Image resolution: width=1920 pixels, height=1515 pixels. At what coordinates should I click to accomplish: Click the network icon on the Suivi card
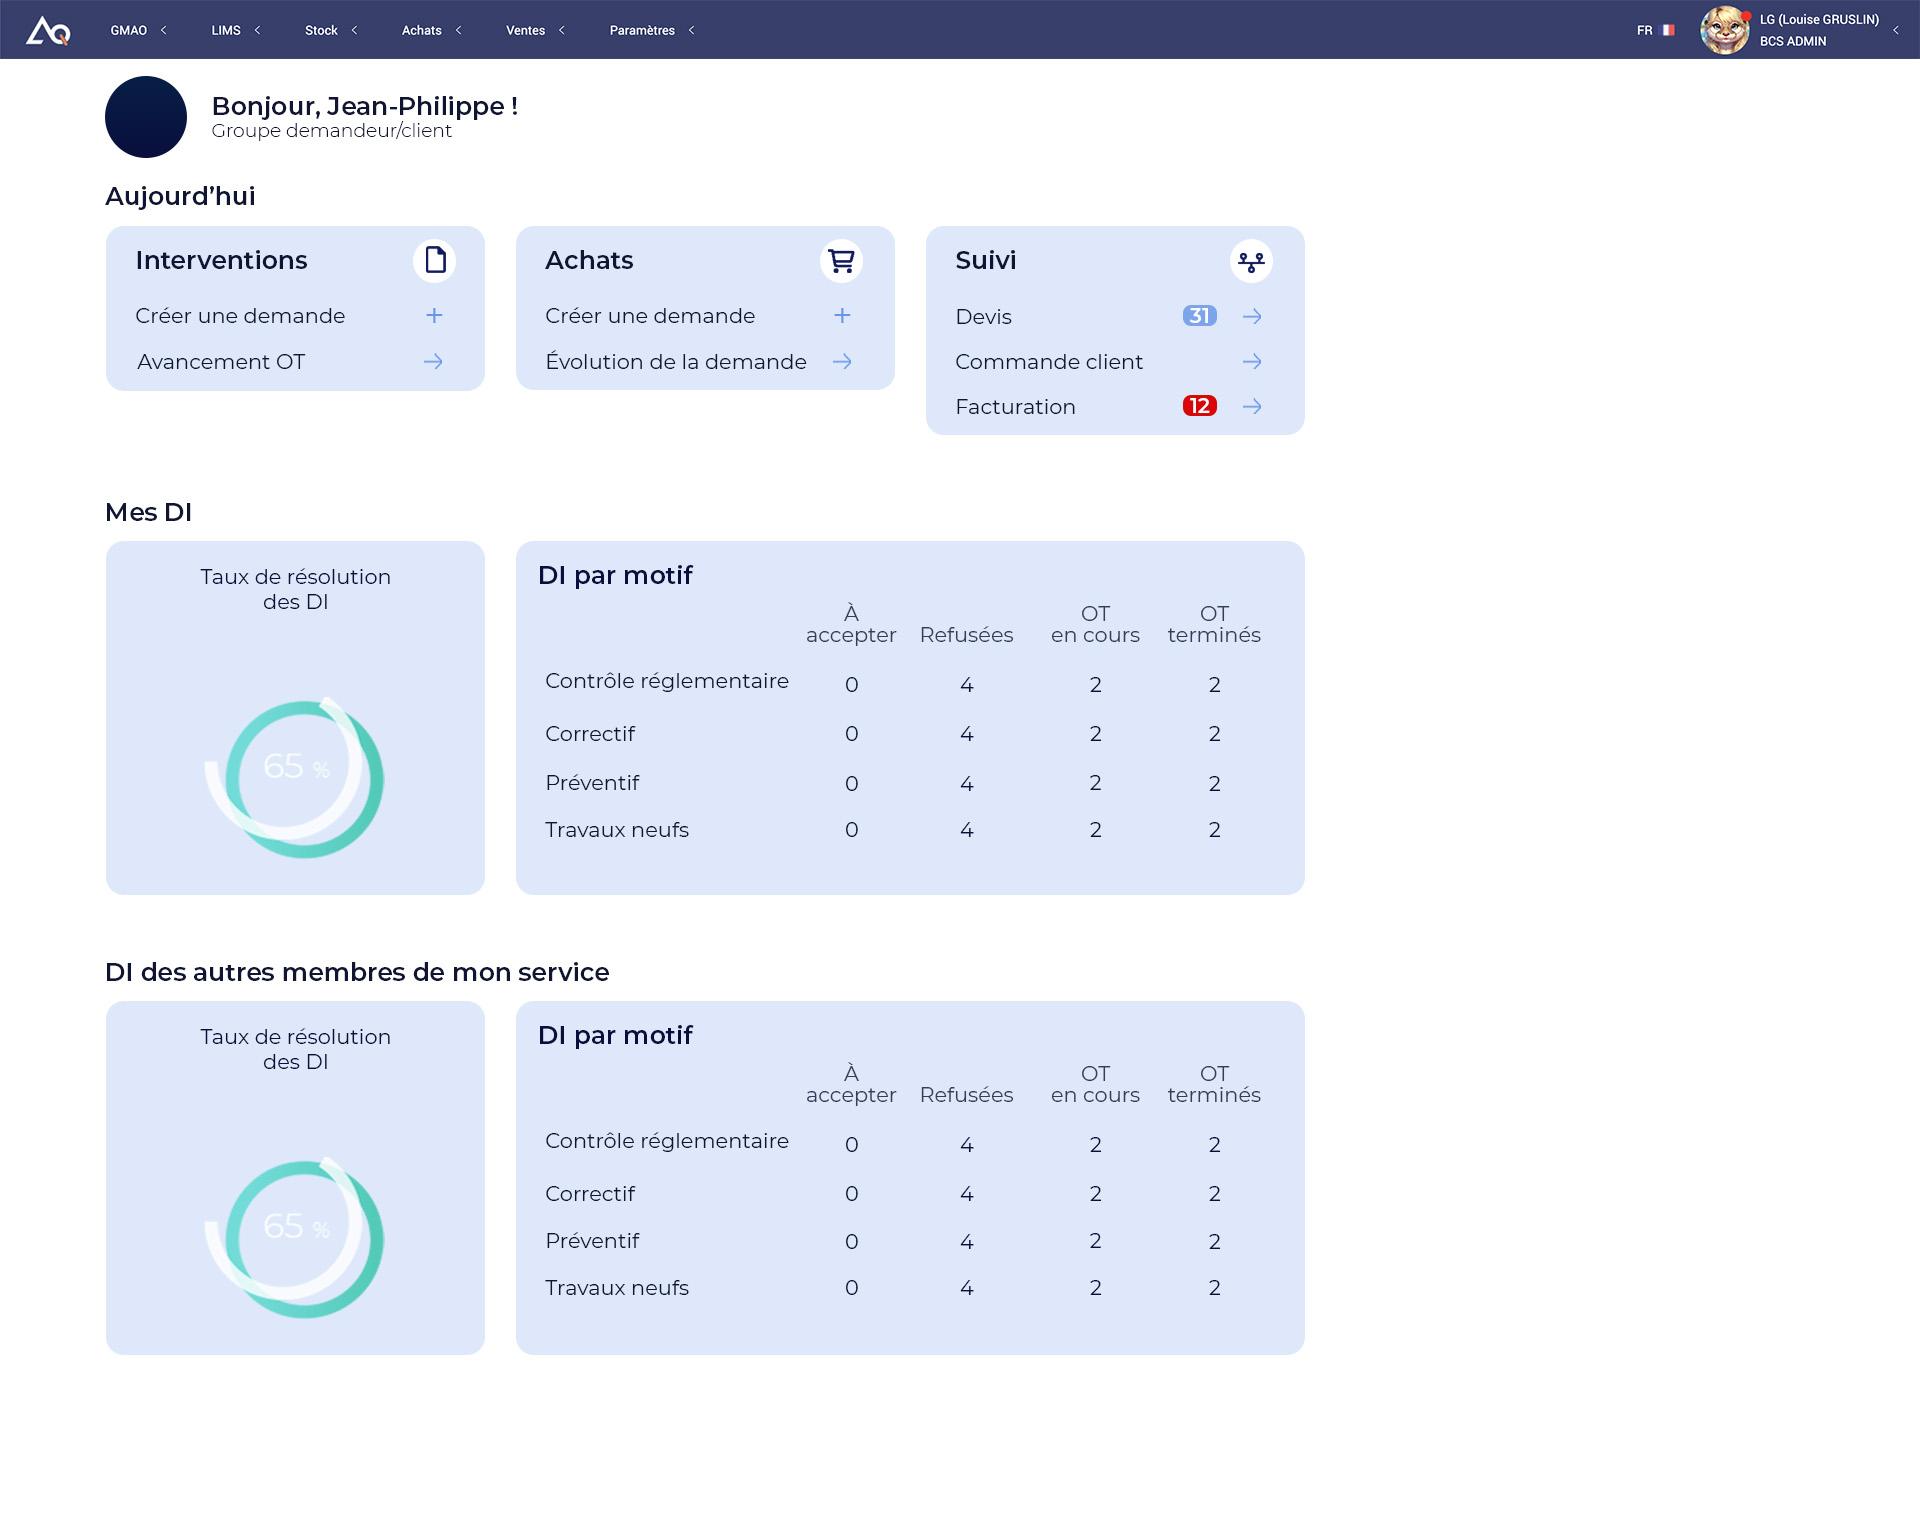point(1250,260)
